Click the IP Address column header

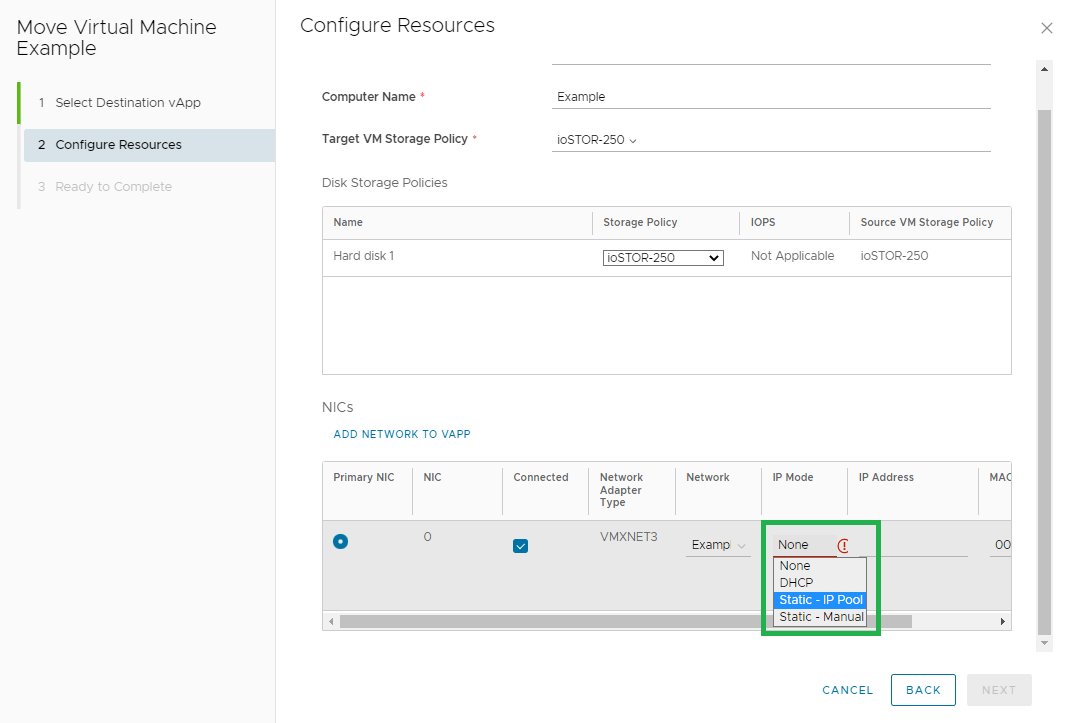click(886, 477)
